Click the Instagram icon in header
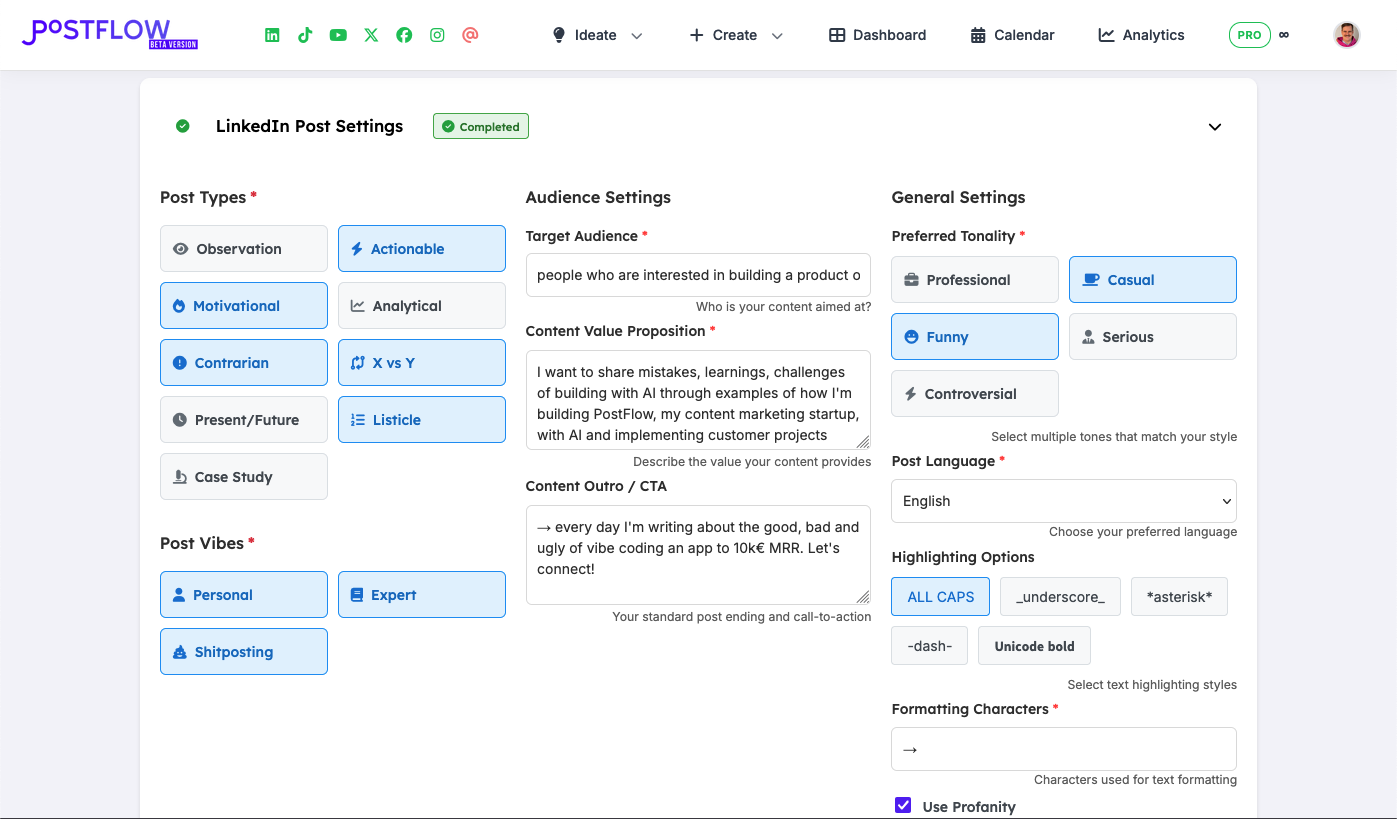 tap(437, 35)
